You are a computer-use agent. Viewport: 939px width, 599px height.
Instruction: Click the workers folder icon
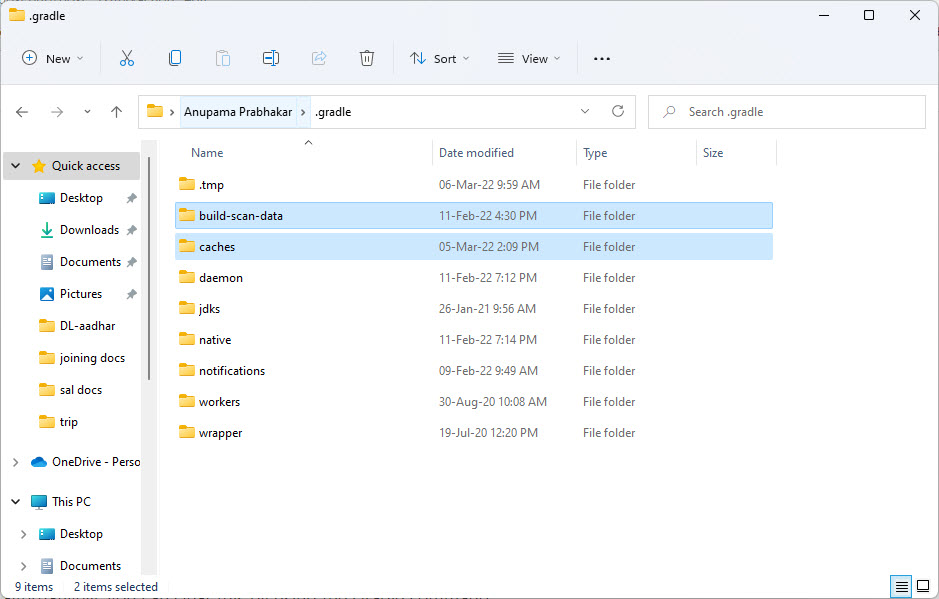click(x=187, y=401)
